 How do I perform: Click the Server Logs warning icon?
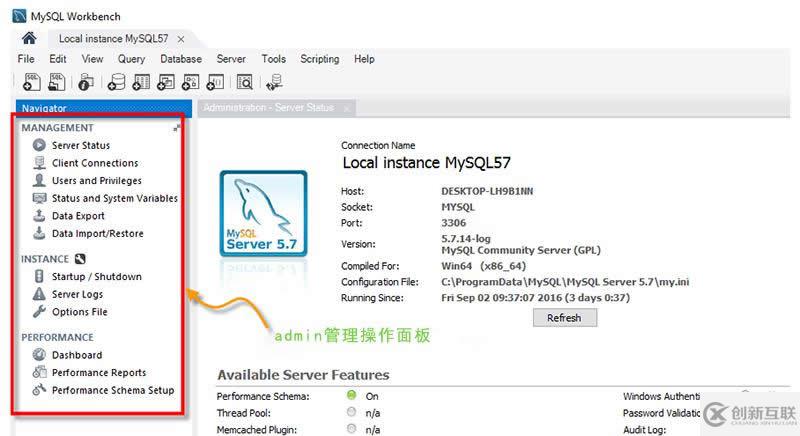39,294
